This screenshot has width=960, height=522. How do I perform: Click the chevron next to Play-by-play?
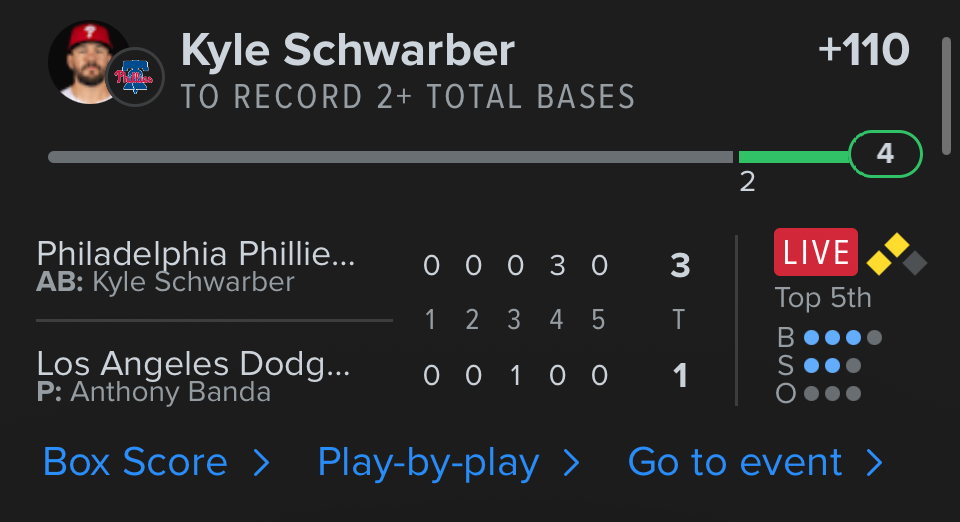pos(572,462)
